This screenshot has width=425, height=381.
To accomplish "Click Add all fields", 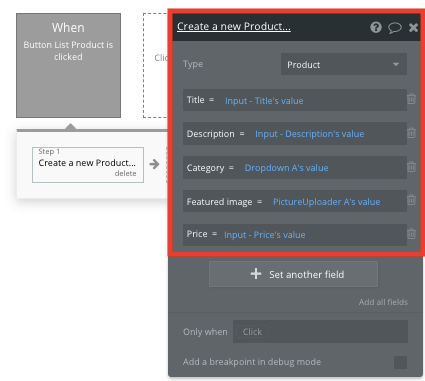I will (x=383, y=302).
